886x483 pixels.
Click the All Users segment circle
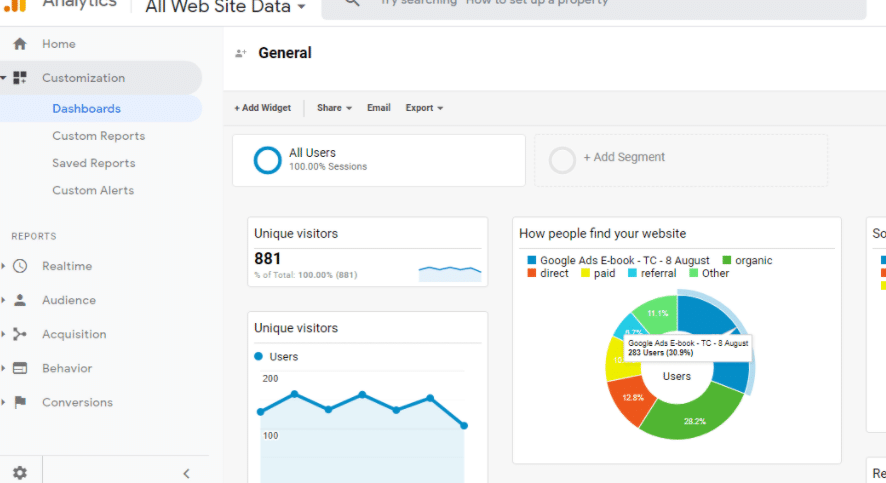267,160
